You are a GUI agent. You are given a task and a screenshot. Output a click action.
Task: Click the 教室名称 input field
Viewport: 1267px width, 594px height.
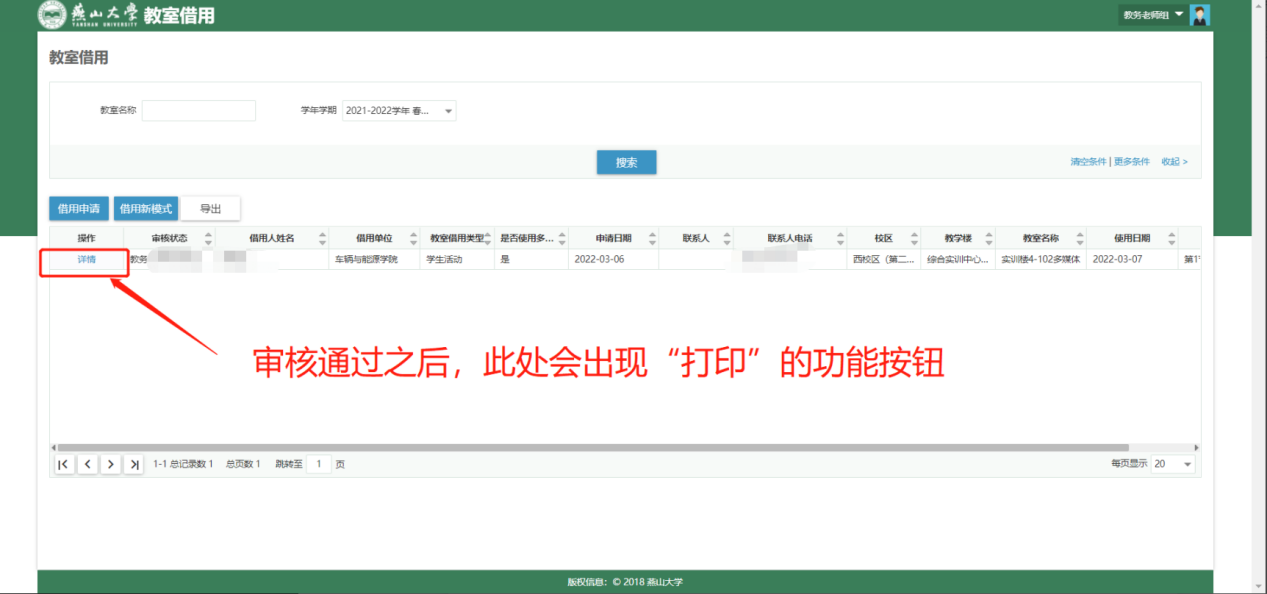point(198,111)
